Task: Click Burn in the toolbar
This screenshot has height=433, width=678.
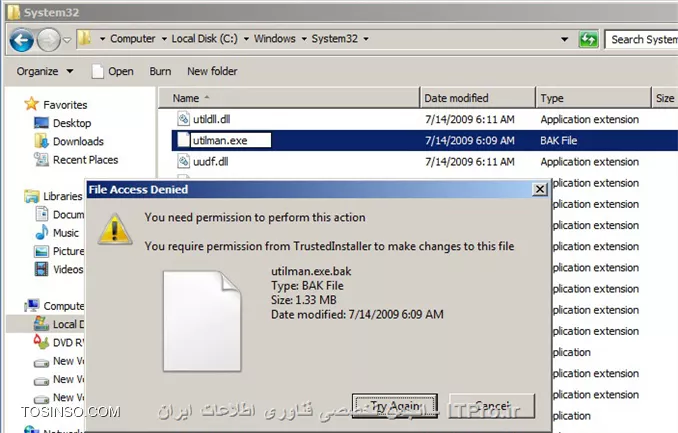Action: 160,71
